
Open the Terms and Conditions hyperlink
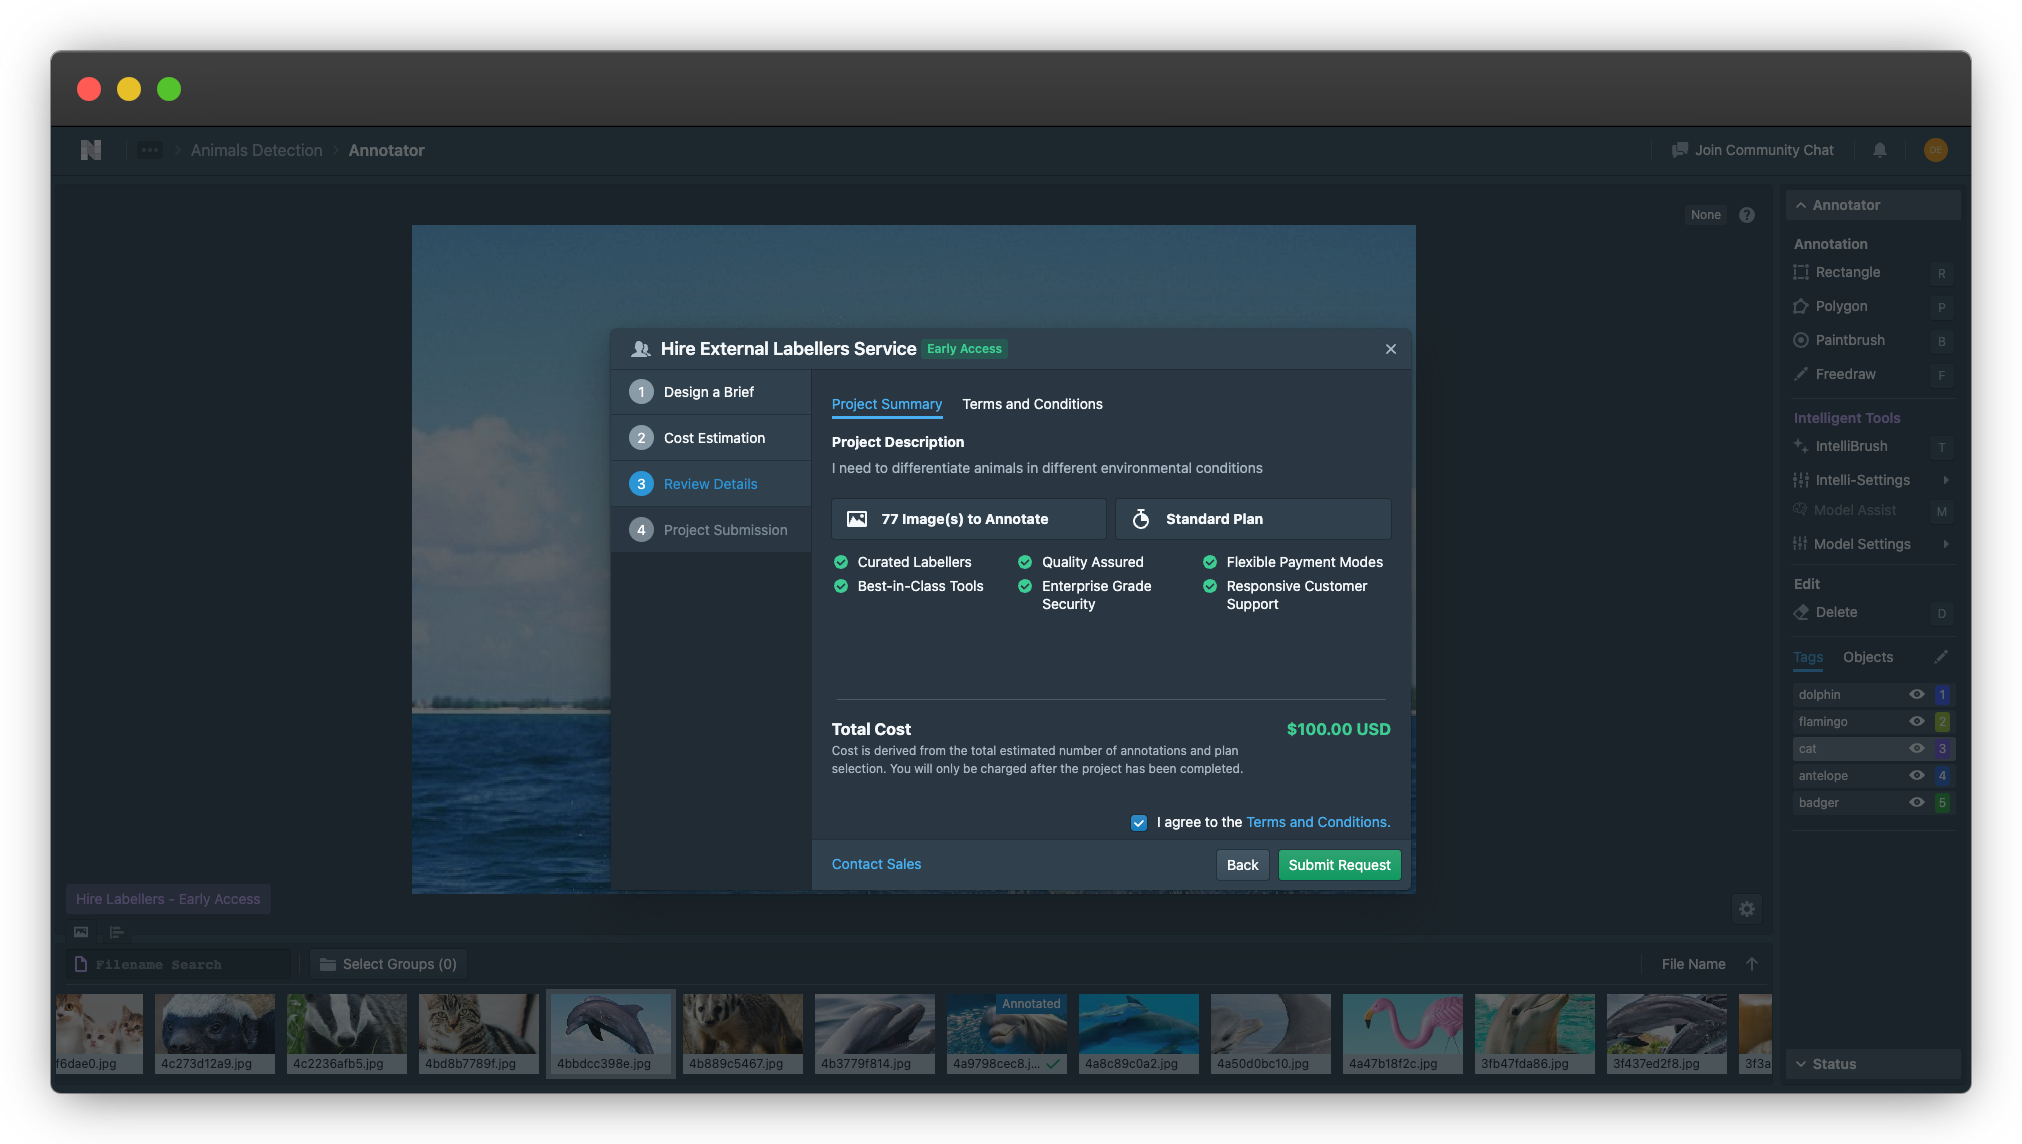coord(1318,822)
